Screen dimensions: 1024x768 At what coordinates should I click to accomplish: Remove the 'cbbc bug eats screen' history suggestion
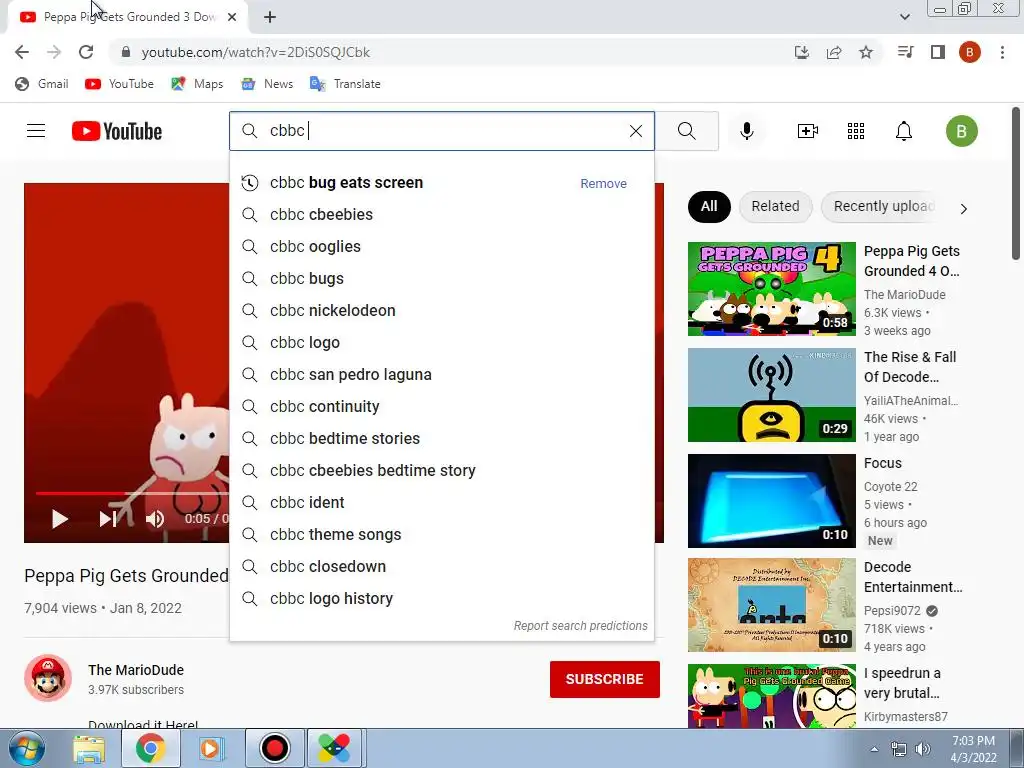(x=603, y=184)
